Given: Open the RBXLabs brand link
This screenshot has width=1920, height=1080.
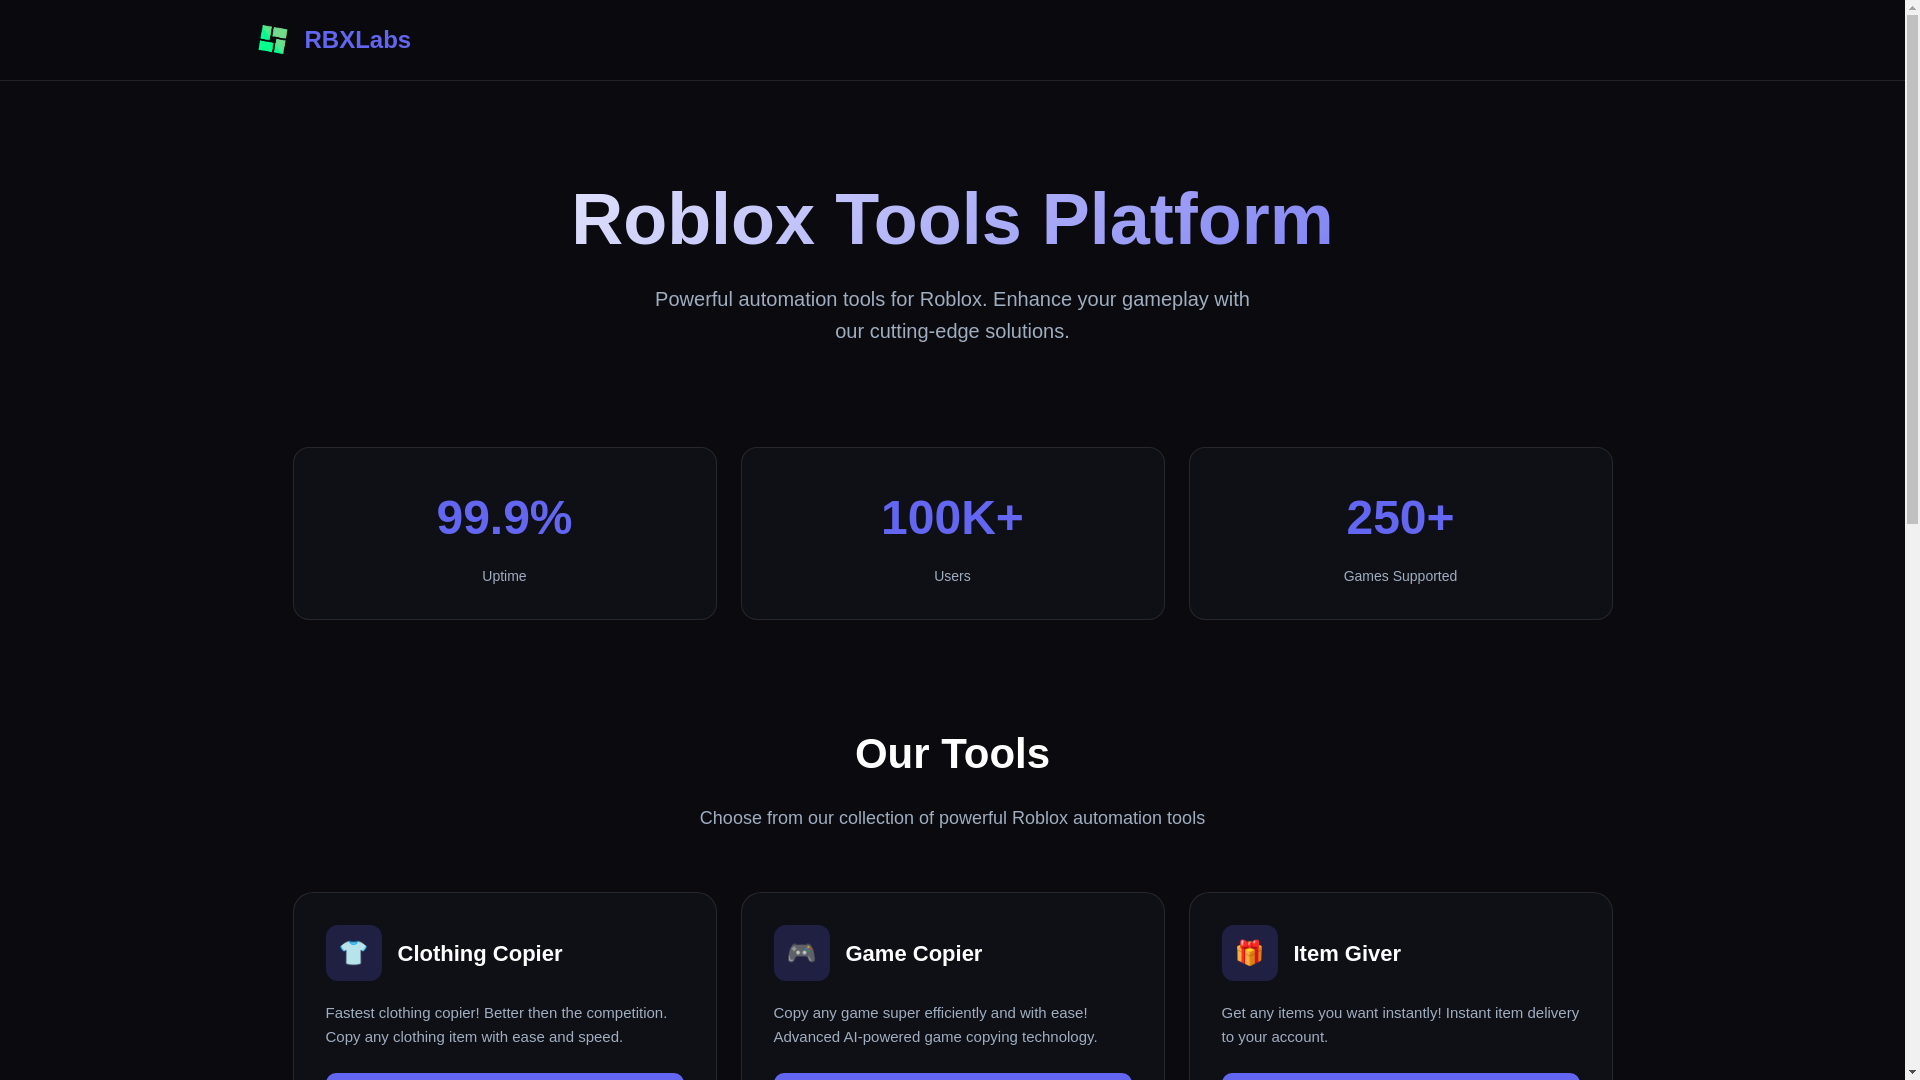Looking at the screenshot, I should pos(334,40).
